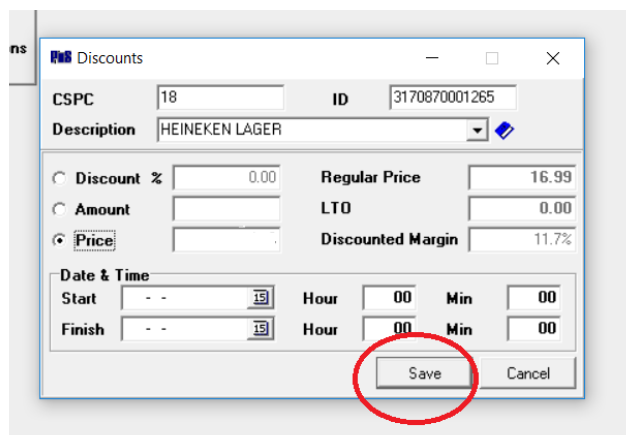This screenshot has width=634, height=444.
Task: Select the Price radio button
Action: coord(59,240)
